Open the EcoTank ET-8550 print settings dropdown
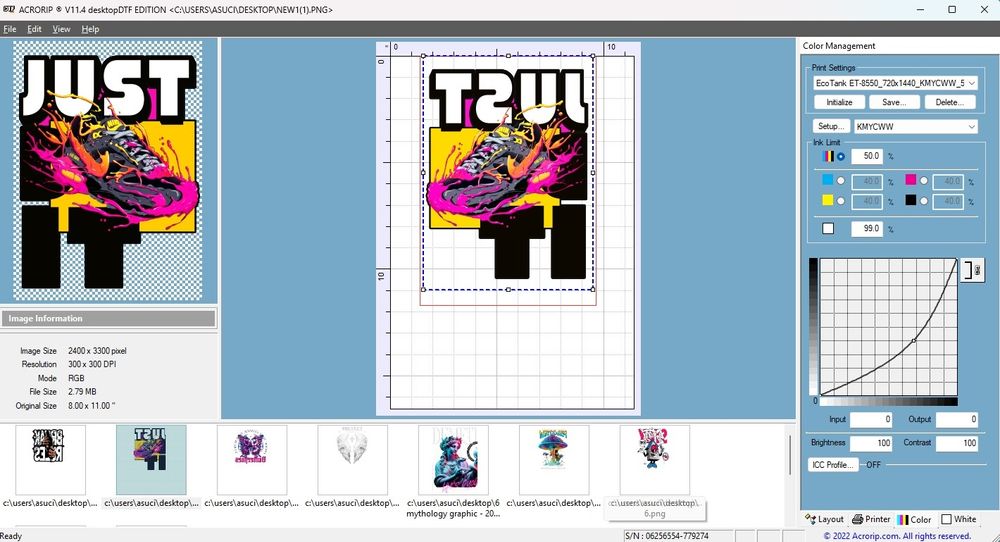The image size is (1000, 542). (895, 83)
